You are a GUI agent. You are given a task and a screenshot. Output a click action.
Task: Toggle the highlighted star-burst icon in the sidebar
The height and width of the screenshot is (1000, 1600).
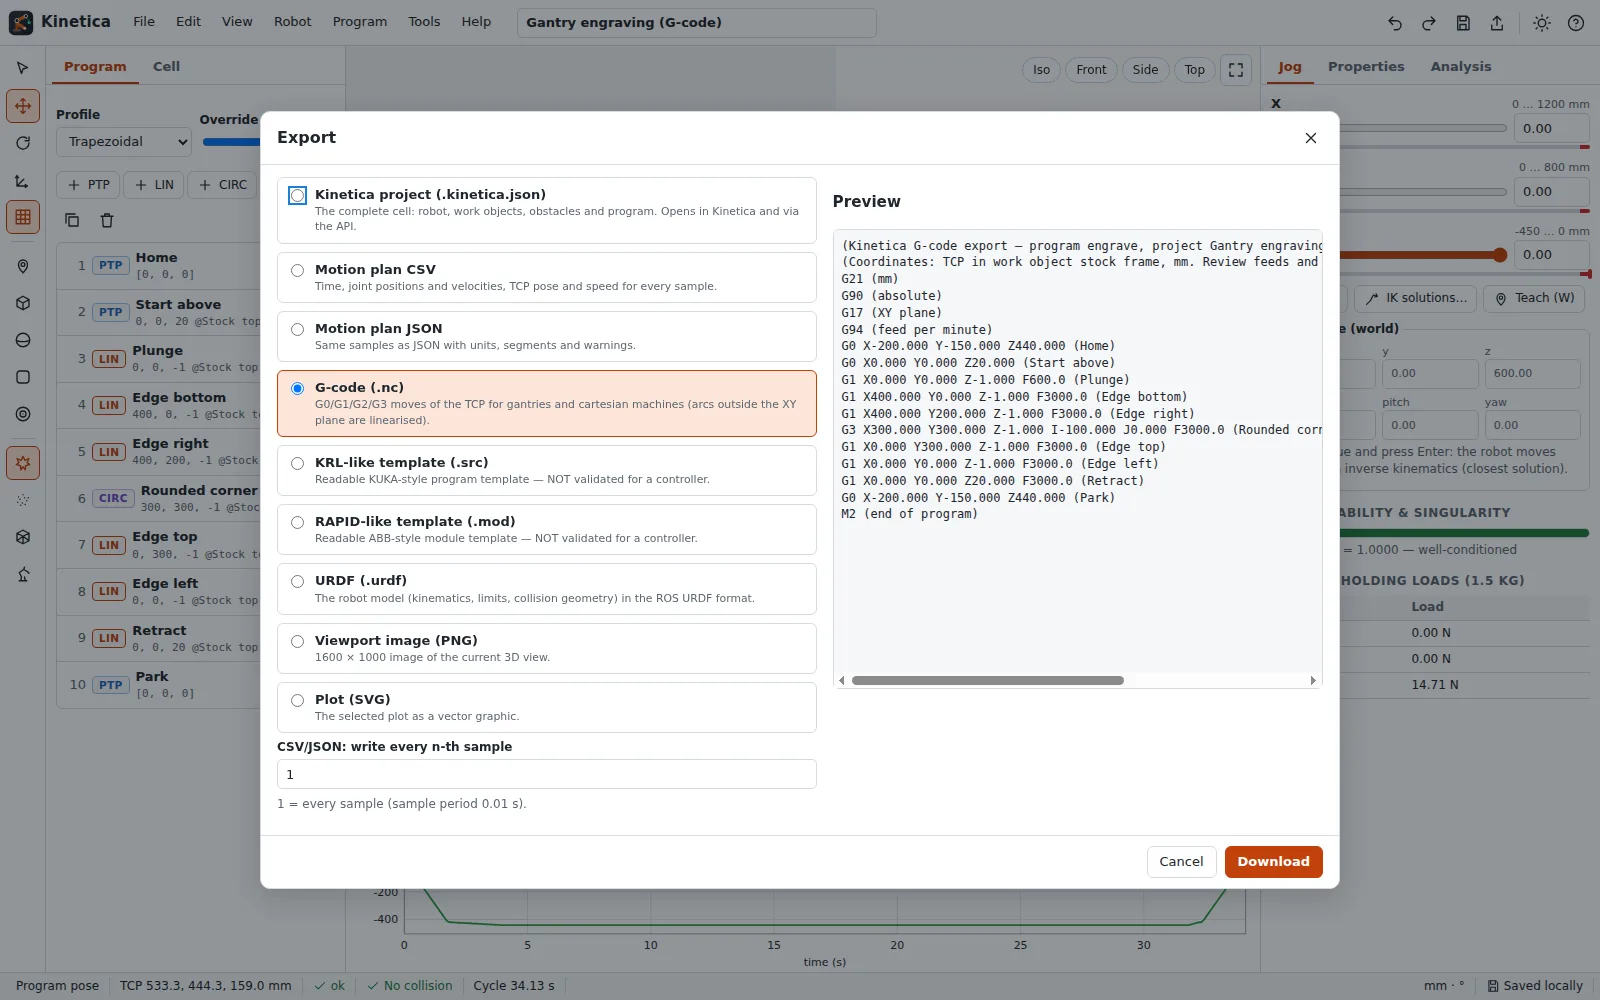click(23, 463)
